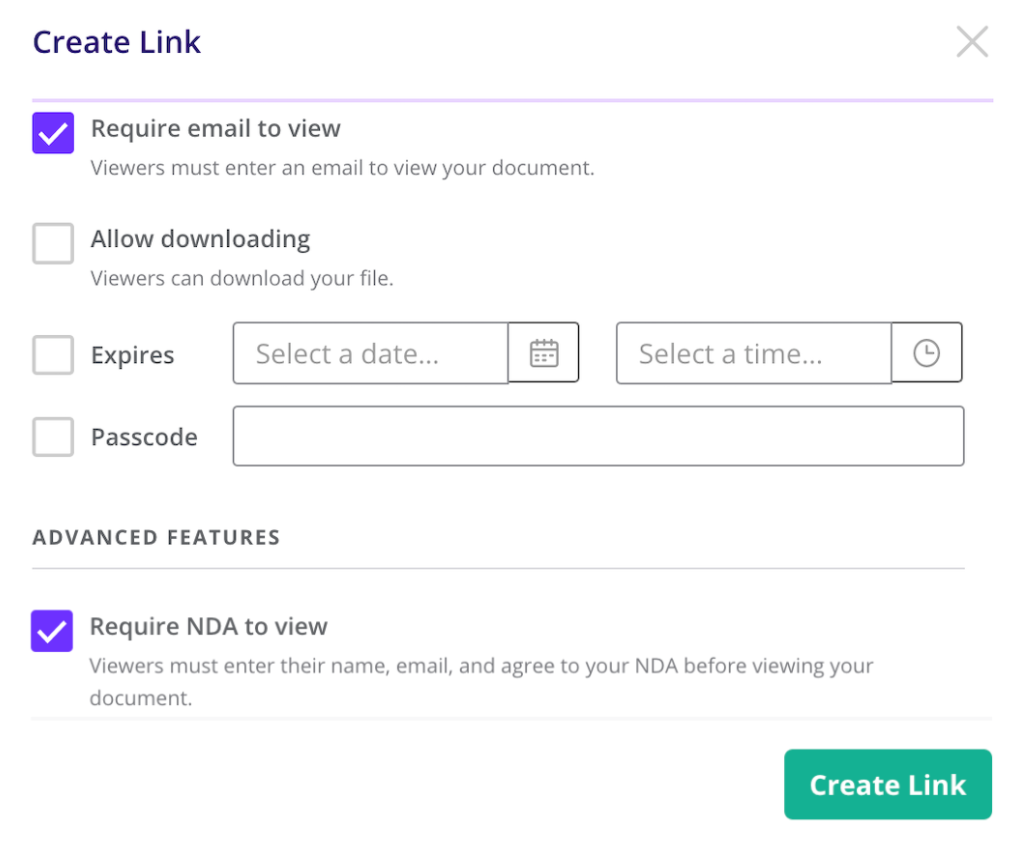Click the Passcode label text
Screen dimensions: 1034x854
point(144,437)
